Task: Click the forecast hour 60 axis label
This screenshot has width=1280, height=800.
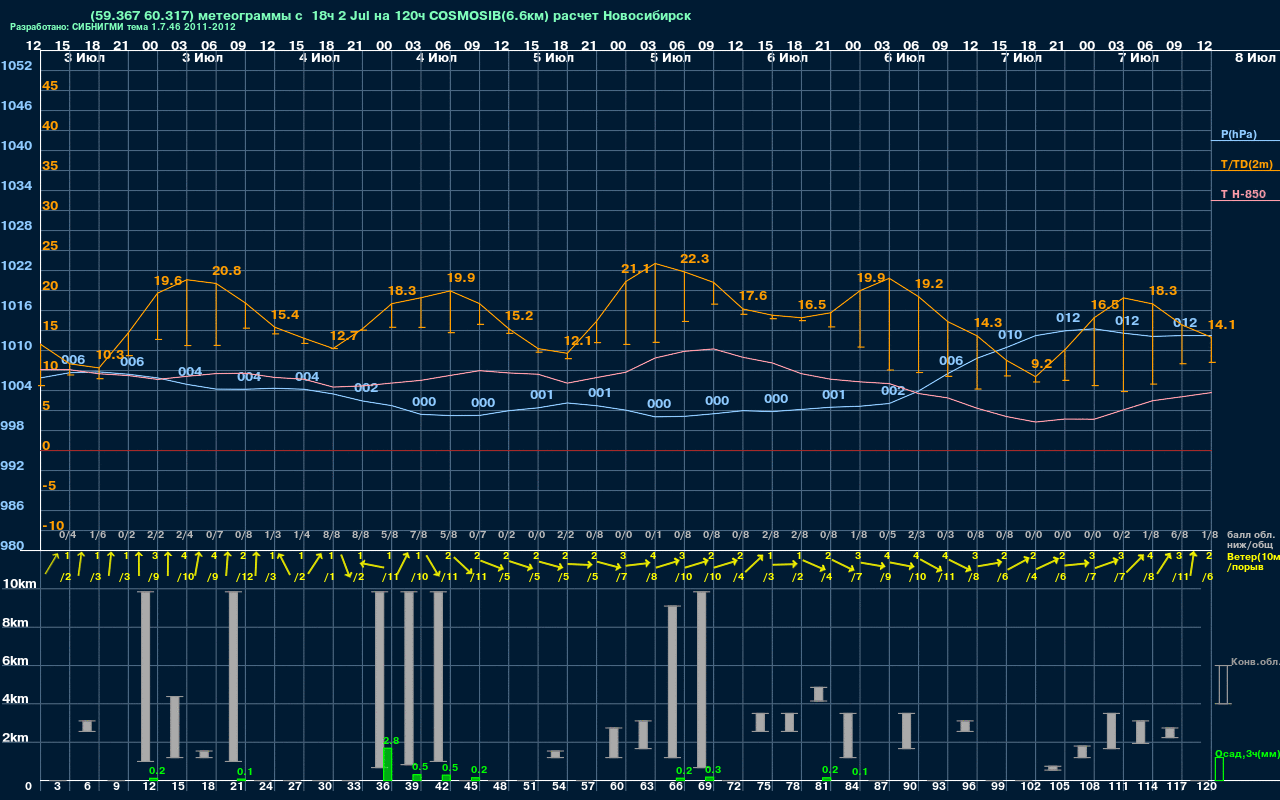Action: coord(617,787)
